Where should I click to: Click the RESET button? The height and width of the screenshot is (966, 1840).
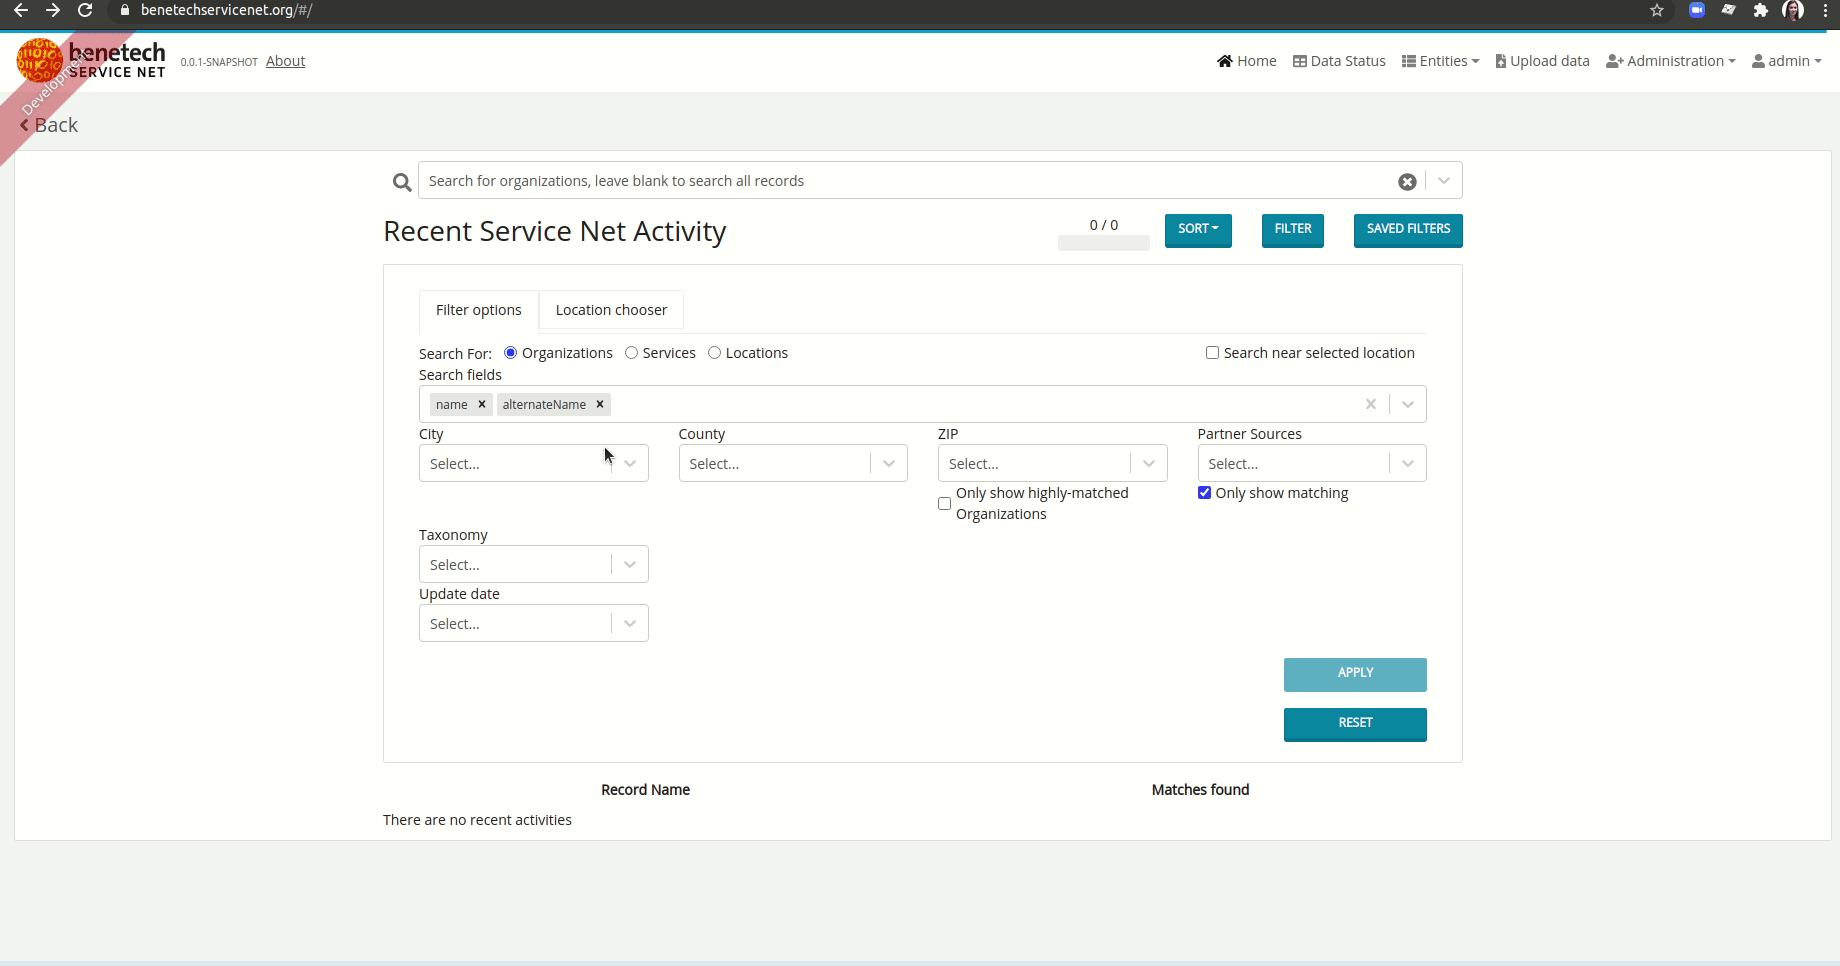coord(1355,724)
